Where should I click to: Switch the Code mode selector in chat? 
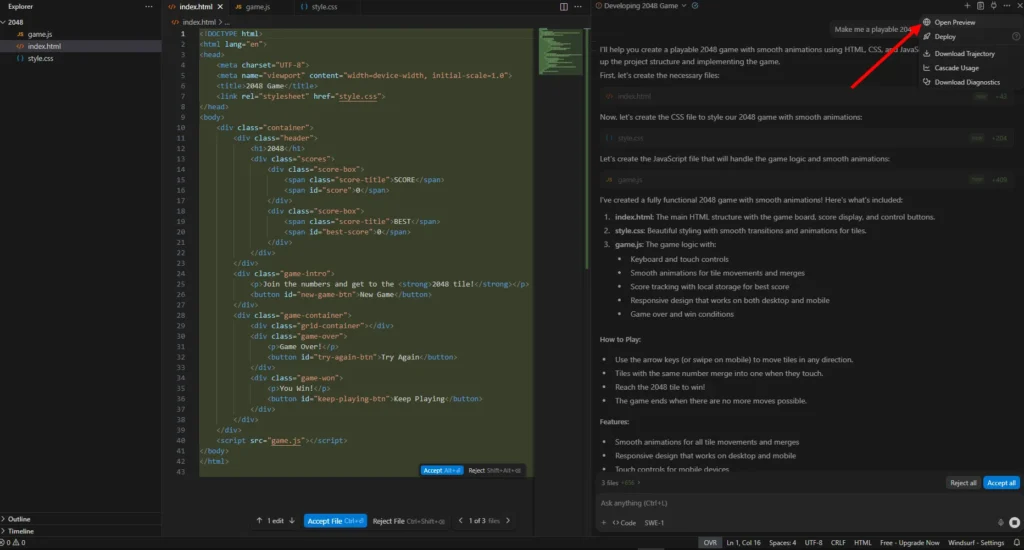coord(624,523)
